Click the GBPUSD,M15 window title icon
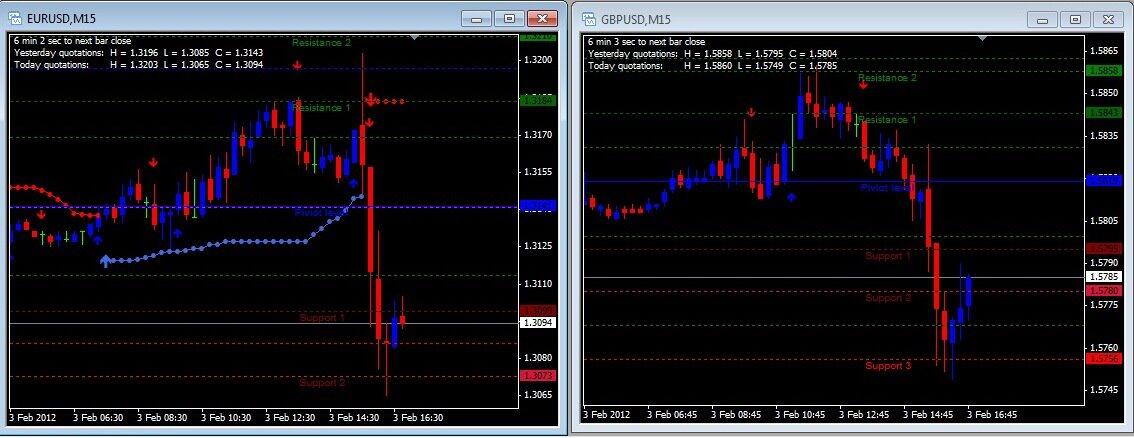Viewport: 1134px width, 438px height. tap(589, 18)
